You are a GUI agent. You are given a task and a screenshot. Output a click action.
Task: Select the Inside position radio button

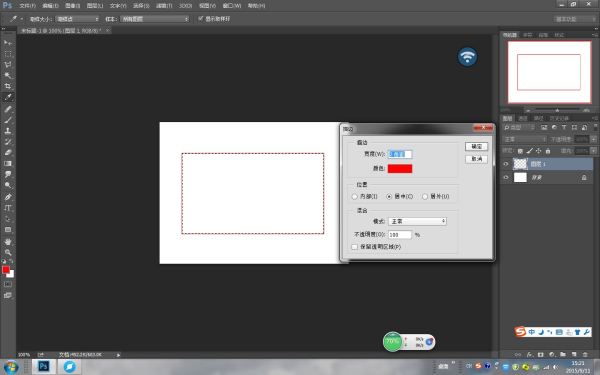pyautogui.click(x=354, y=196)
